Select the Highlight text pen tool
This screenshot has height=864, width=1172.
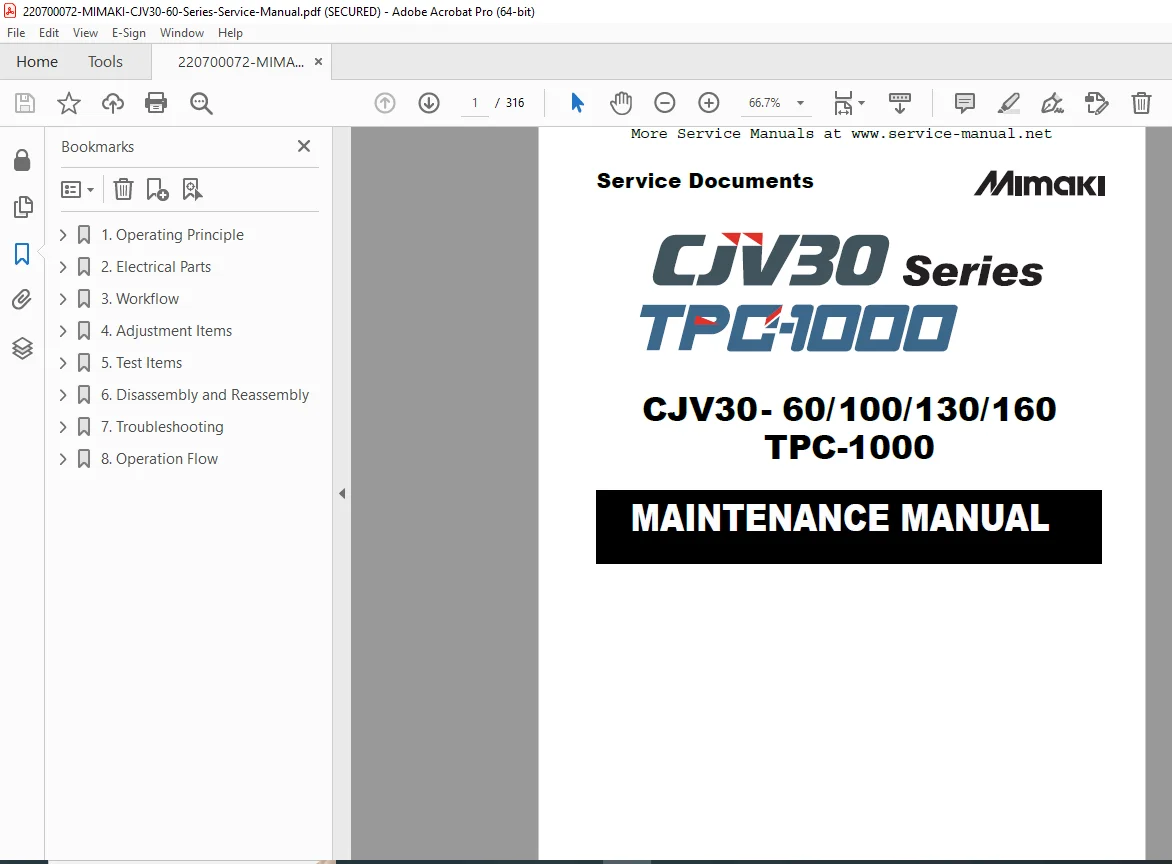[1009, 103]
